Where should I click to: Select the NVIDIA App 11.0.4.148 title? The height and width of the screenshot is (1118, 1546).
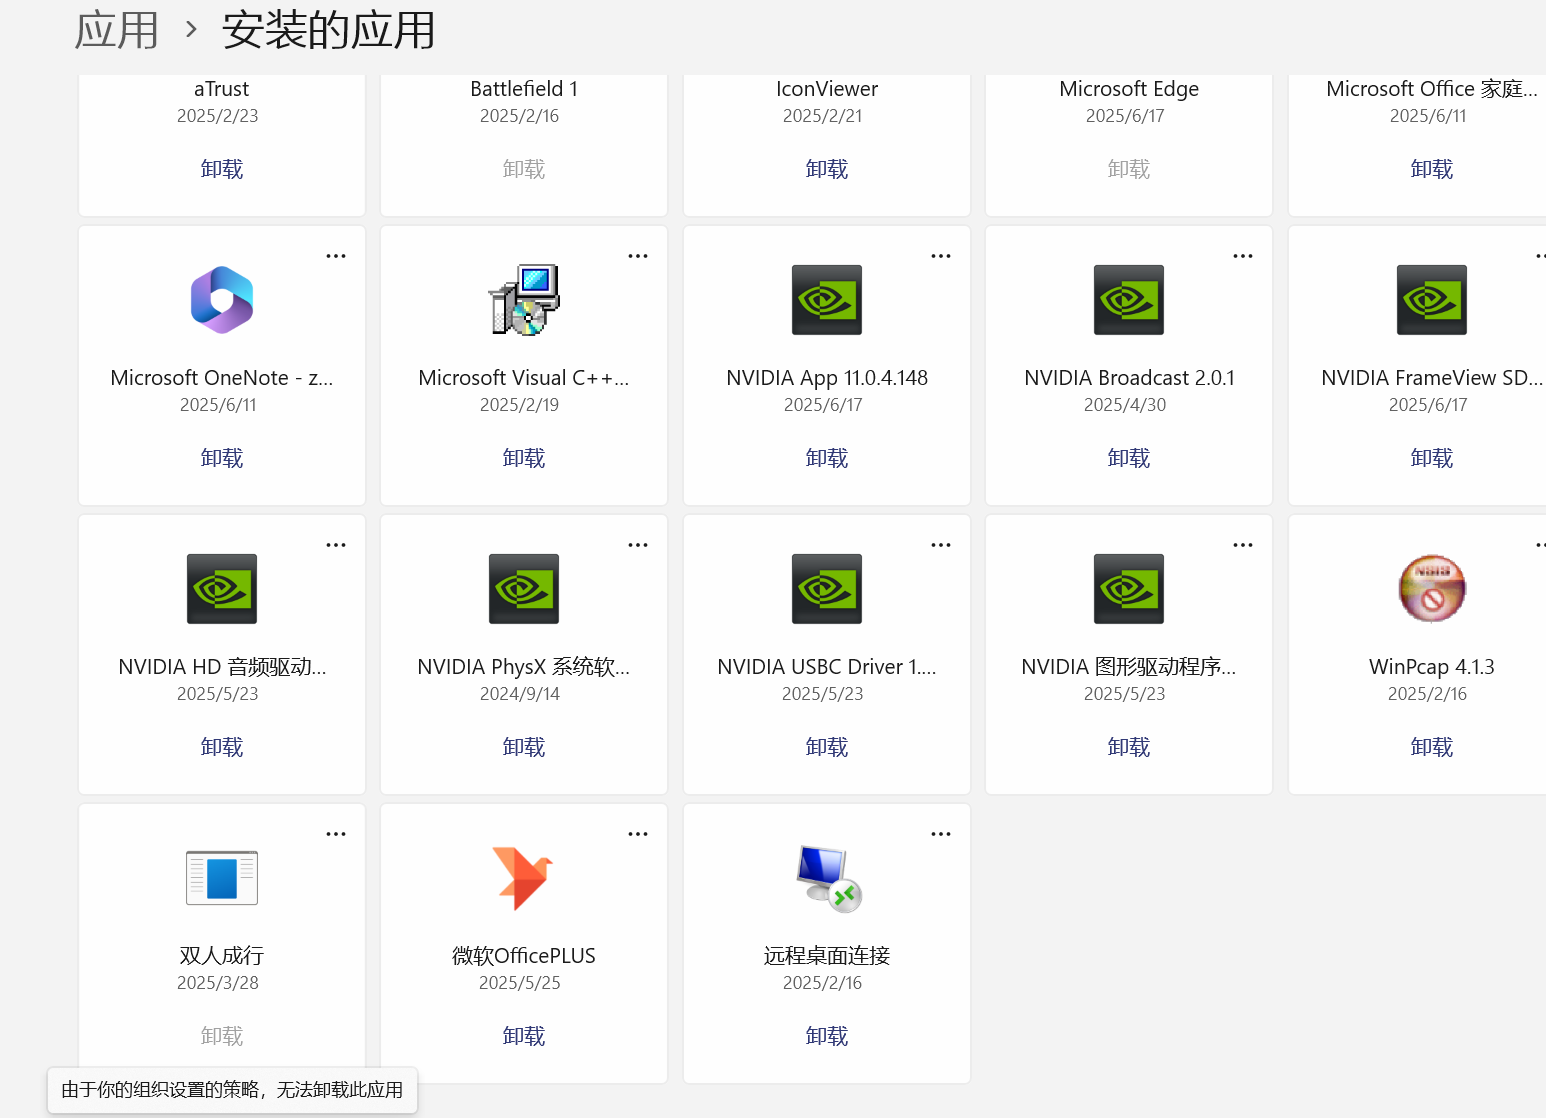827,378
